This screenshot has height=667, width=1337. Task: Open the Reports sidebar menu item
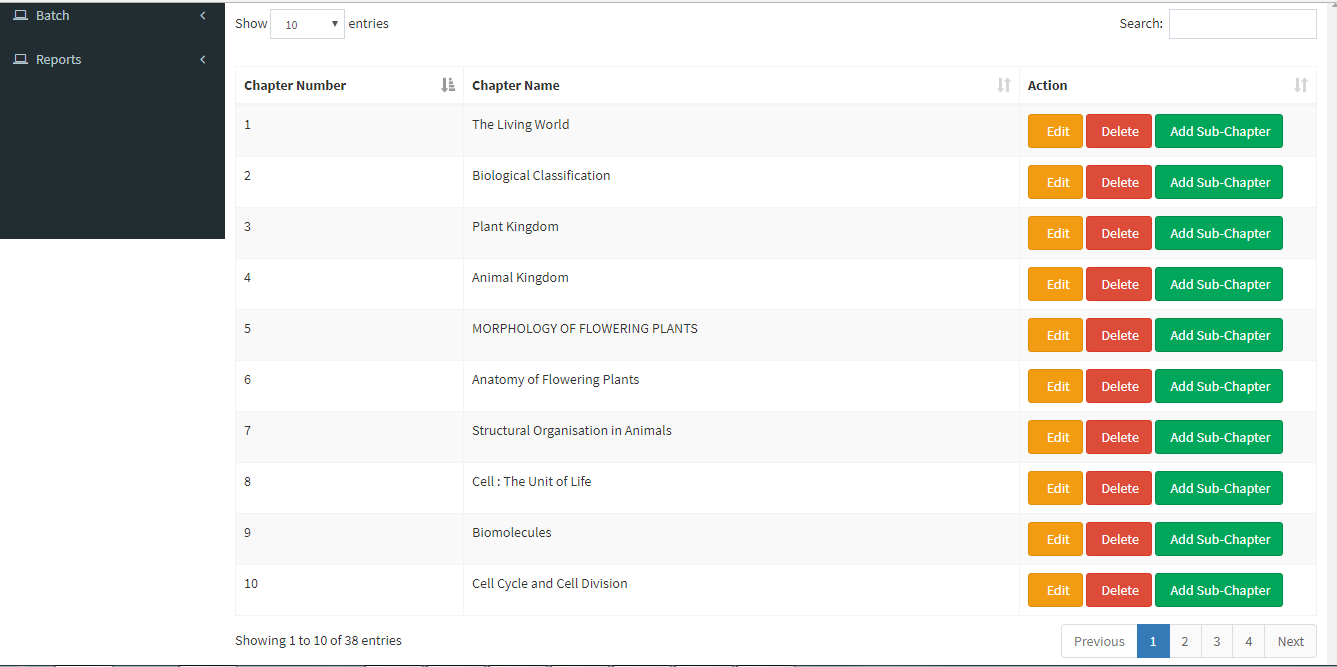tap(59, 60)
